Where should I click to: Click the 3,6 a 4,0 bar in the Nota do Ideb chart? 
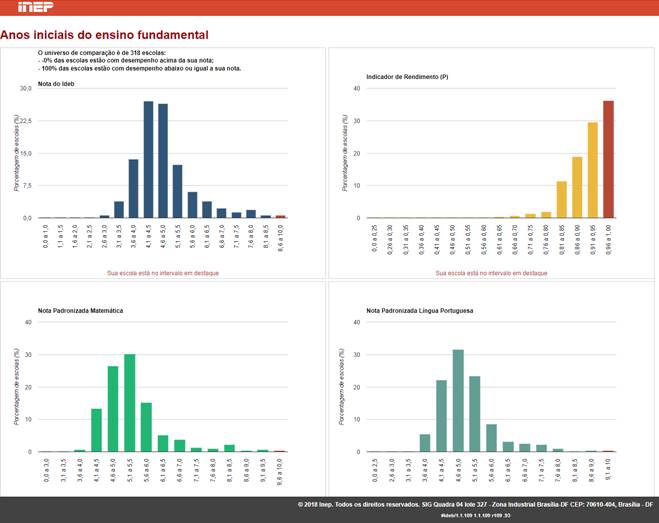(133, 188)
